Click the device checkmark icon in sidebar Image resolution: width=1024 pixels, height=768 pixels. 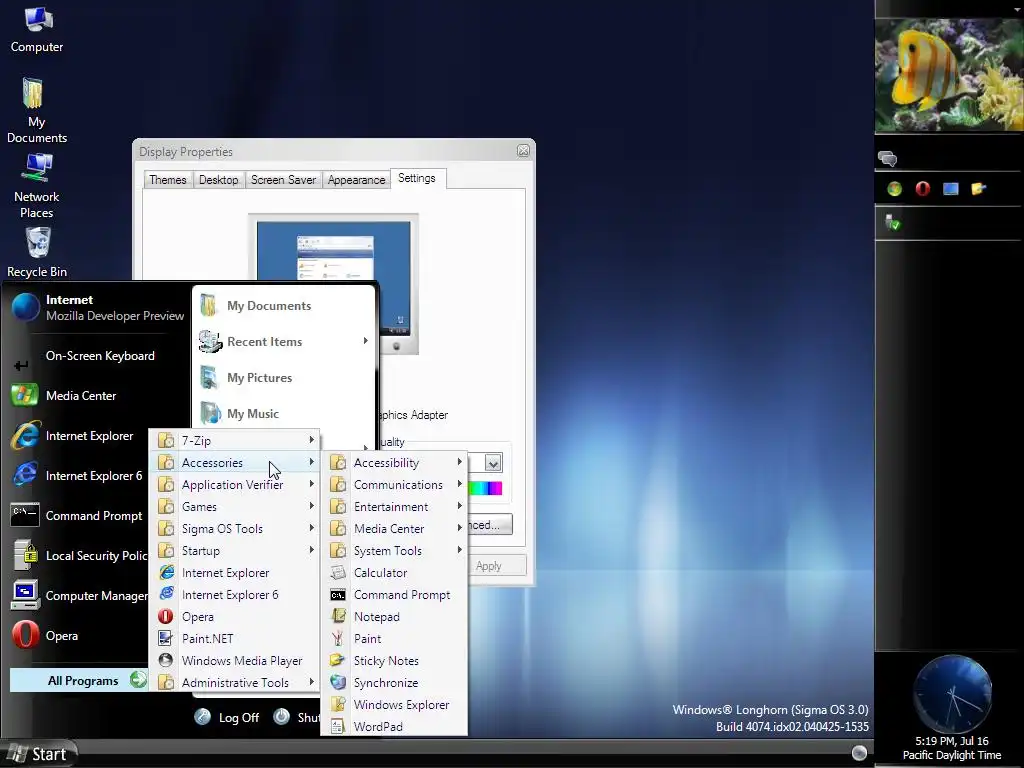point(892,223)
